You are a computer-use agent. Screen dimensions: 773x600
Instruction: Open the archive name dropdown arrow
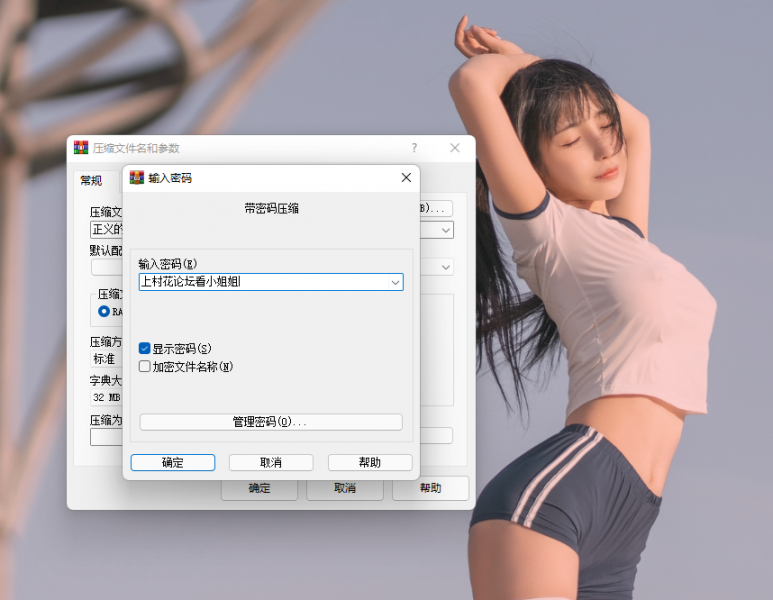[445, 230]
